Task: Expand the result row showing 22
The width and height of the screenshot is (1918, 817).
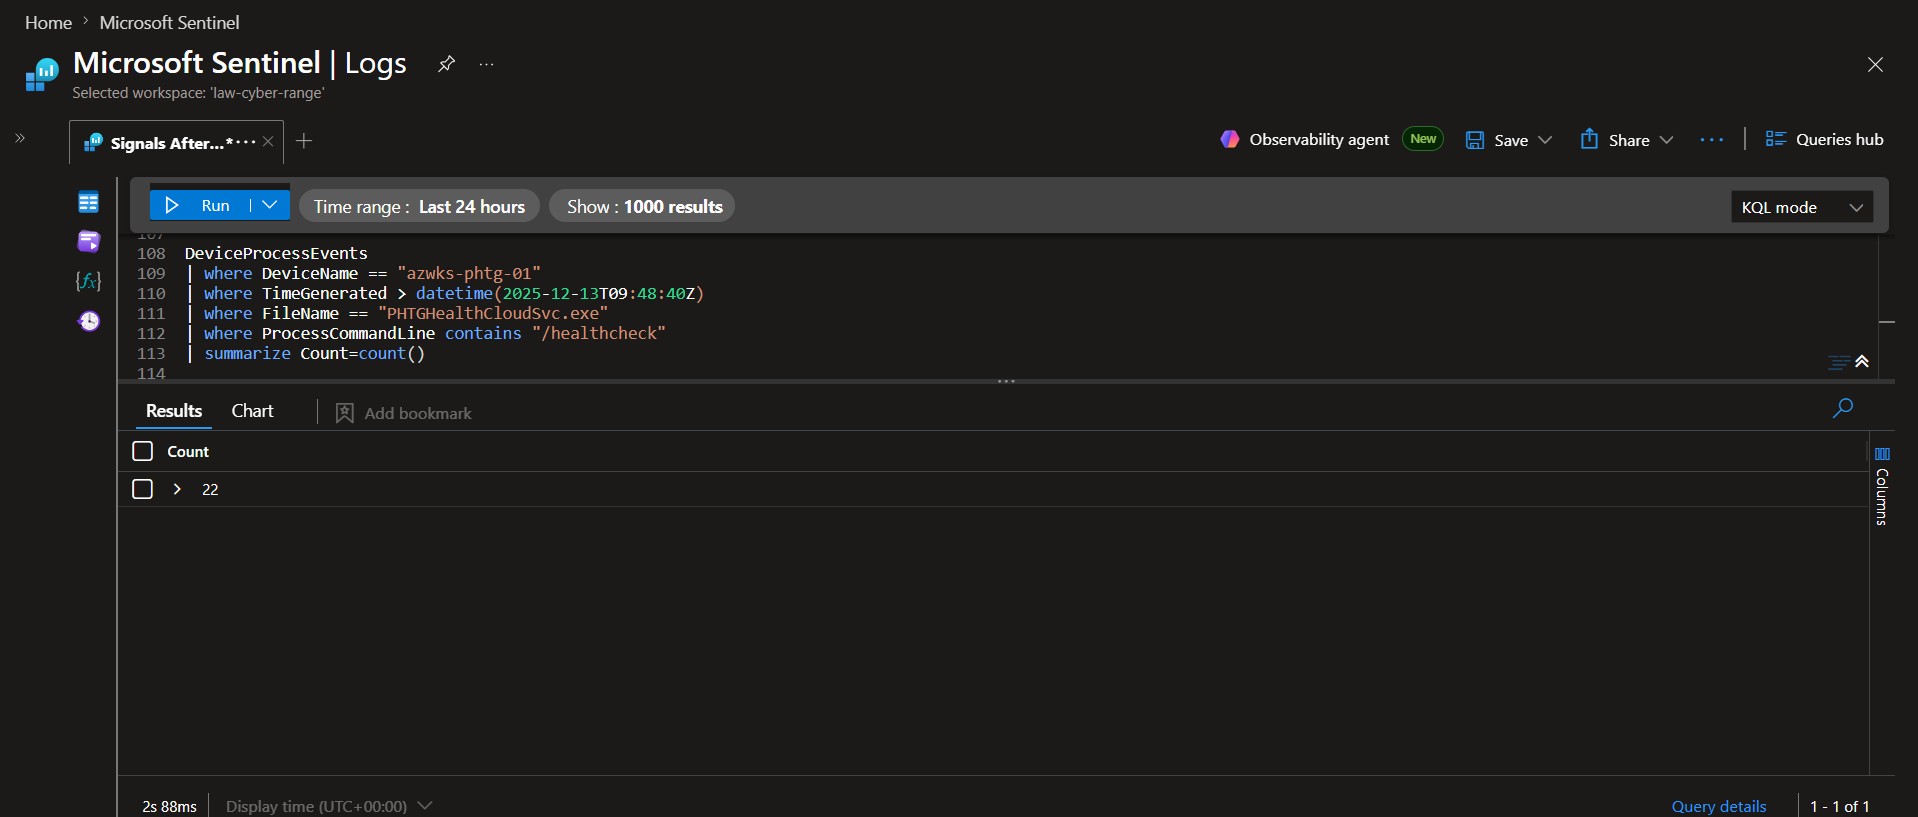Action: coord(177,489)
